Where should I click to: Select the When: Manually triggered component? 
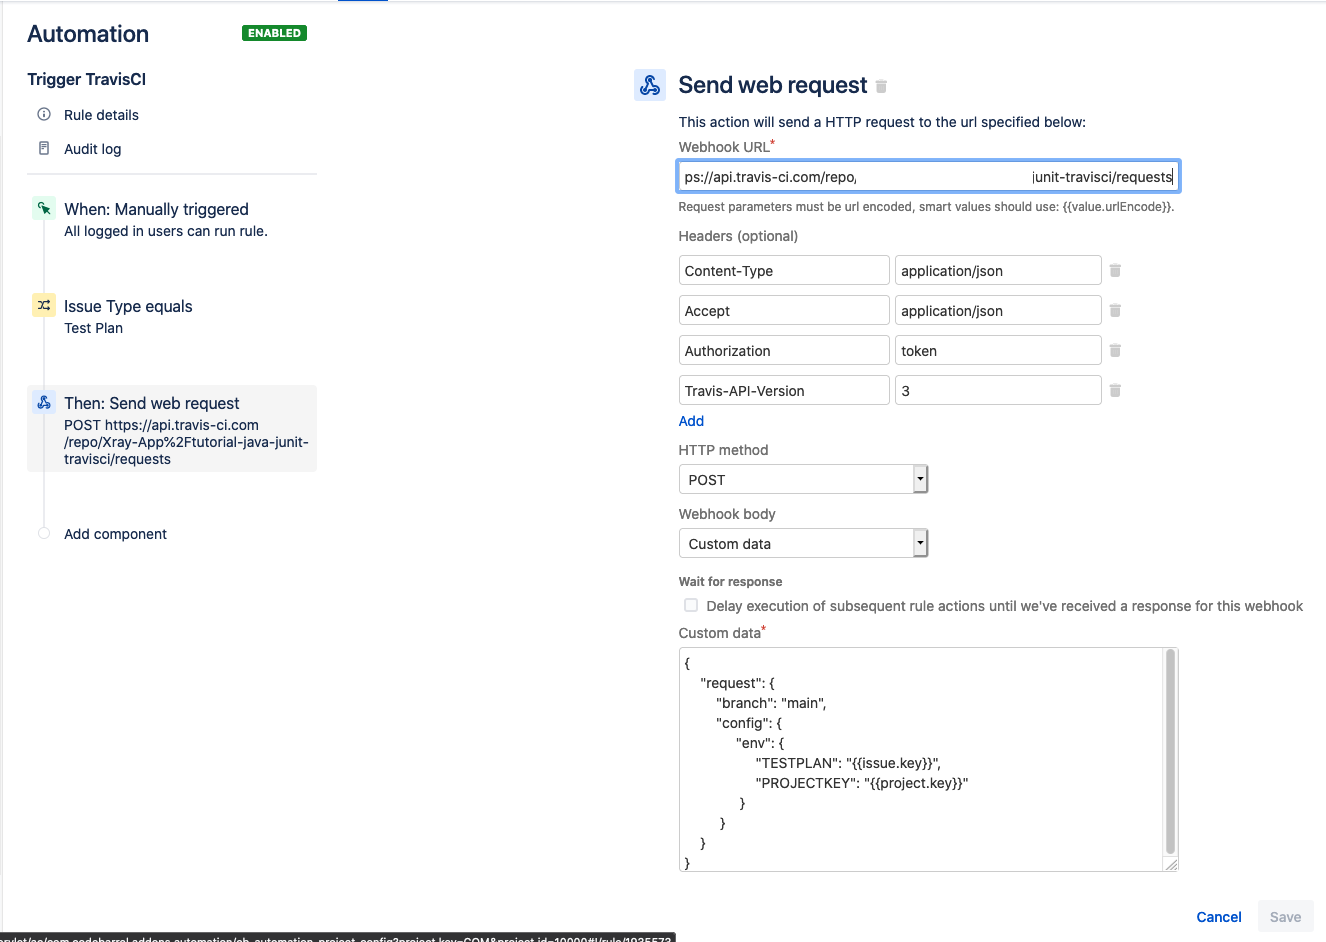coord(156,209)
